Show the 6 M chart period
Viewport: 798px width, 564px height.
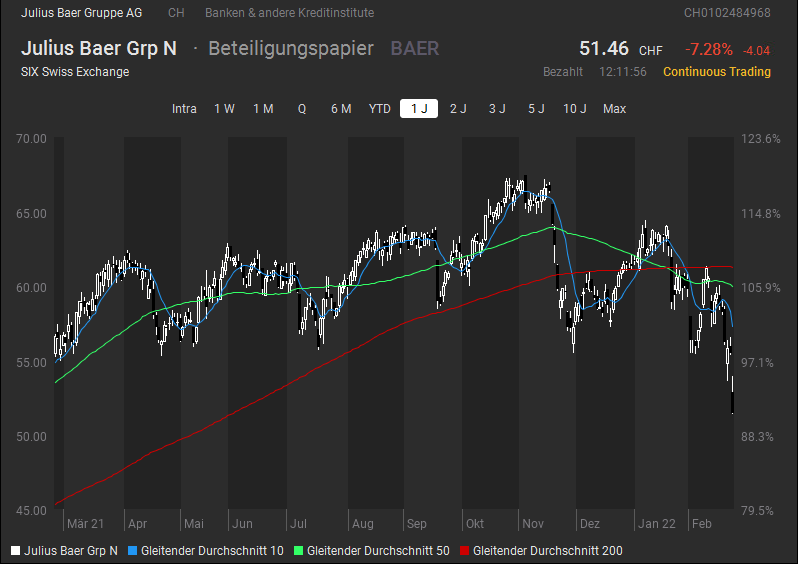pyautogui.click(x=341, y=109)
